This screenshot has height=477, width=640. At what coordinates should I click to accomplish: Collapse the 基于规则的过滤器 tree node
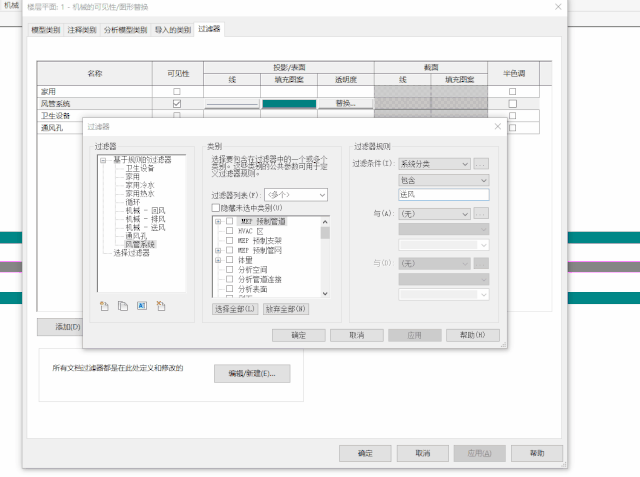click(103, 160)
